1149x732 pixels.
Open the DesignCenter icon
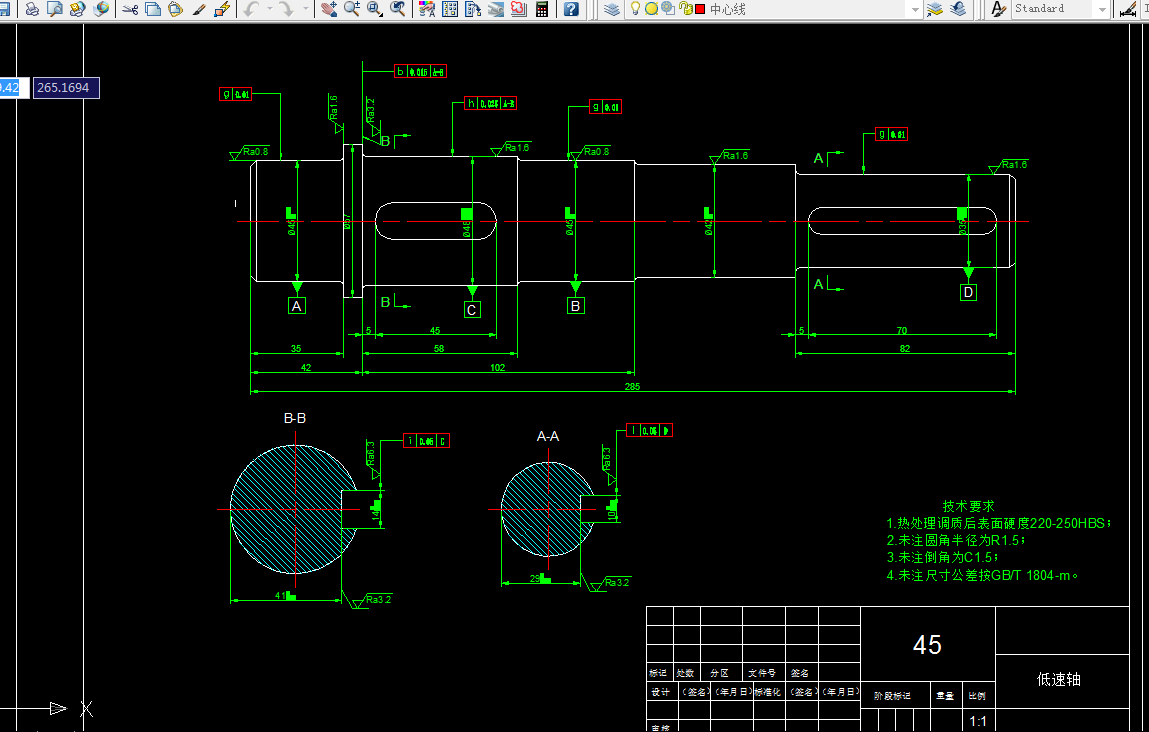[450, 9]
